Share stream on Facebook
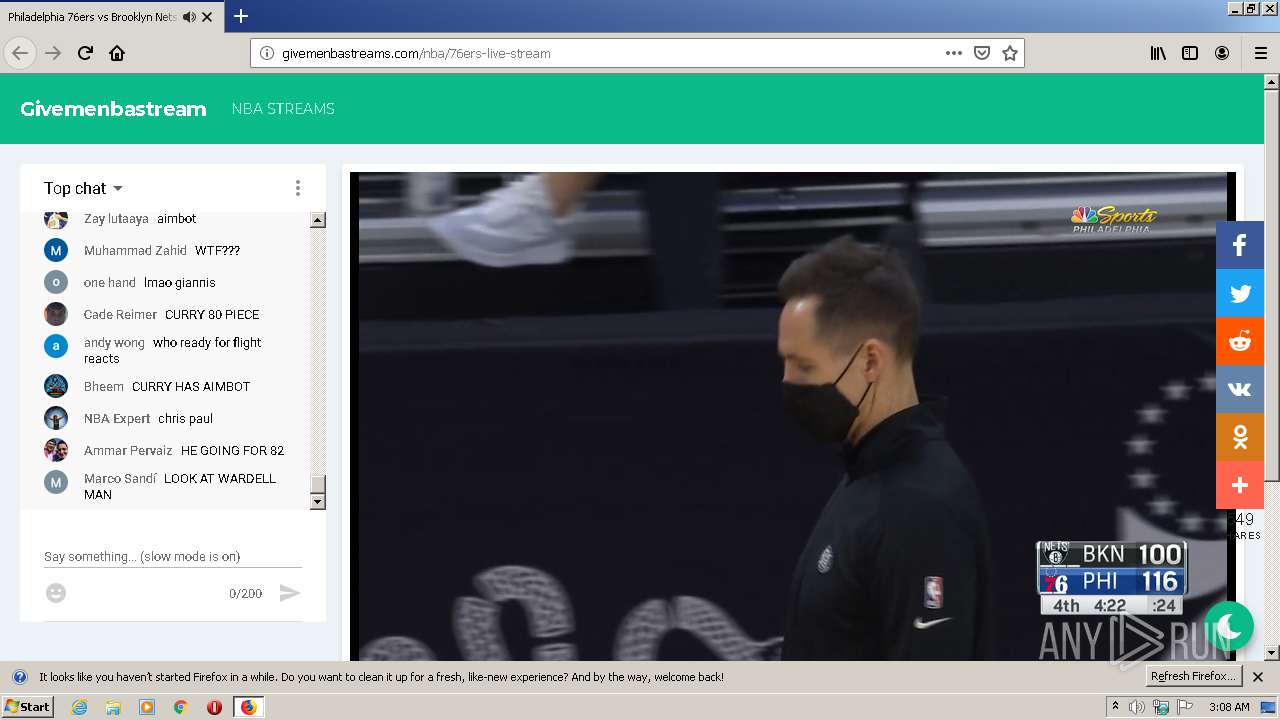 [1240, 245]
